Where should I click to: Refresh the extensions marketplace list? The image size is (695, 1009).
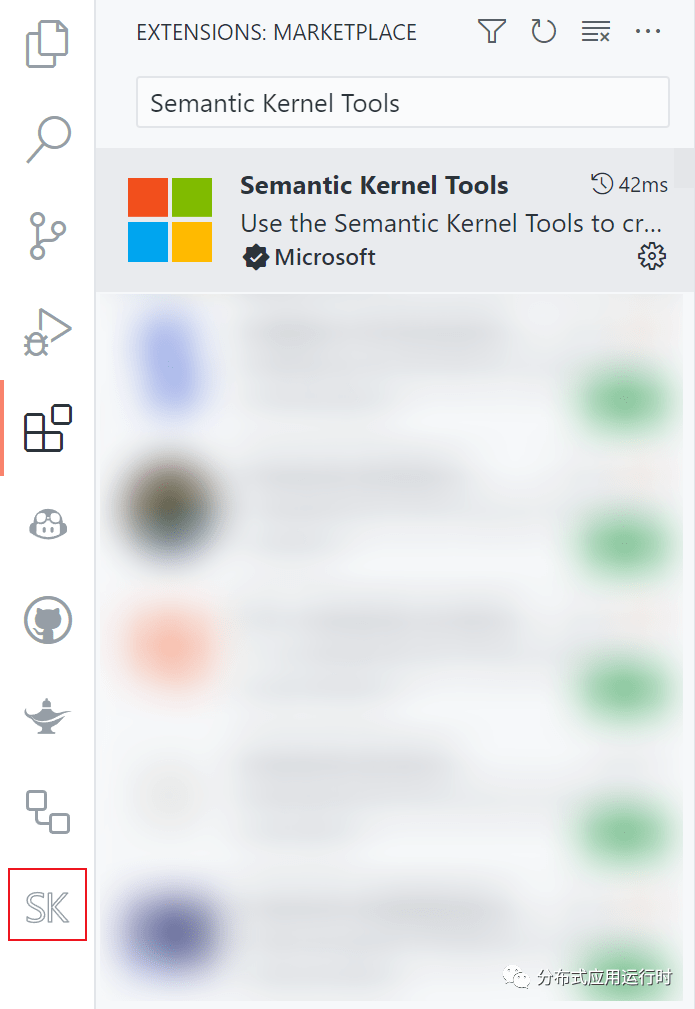[543, 31]
